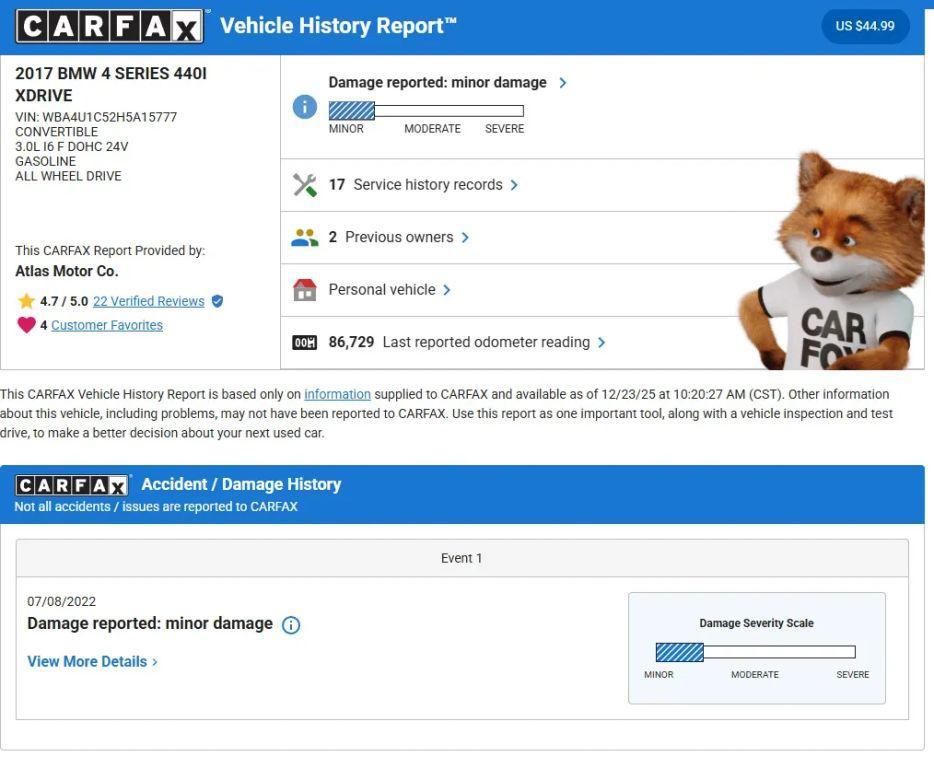Expand the Damage reported: minor damage summary
This screenshot has height=768, width=934.
(447, 83)
